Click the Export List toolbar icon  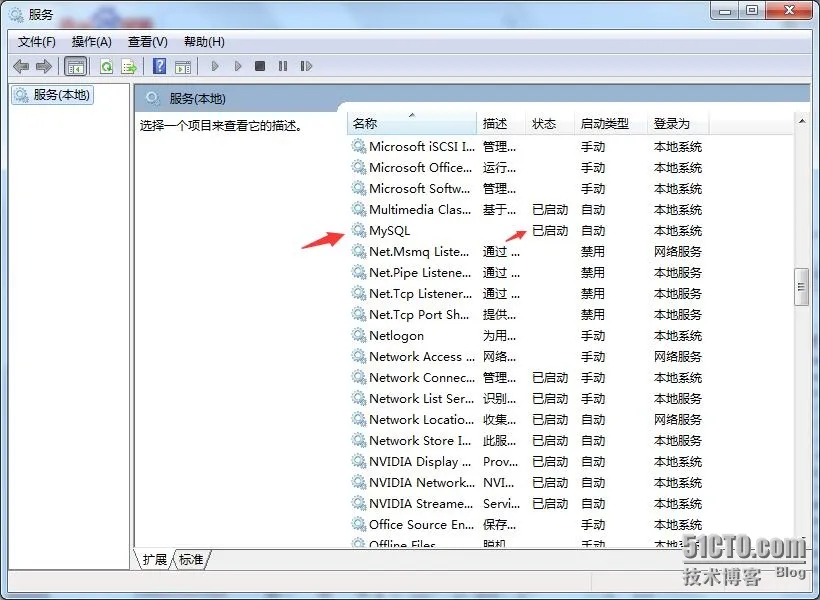[x=129, y=66]
